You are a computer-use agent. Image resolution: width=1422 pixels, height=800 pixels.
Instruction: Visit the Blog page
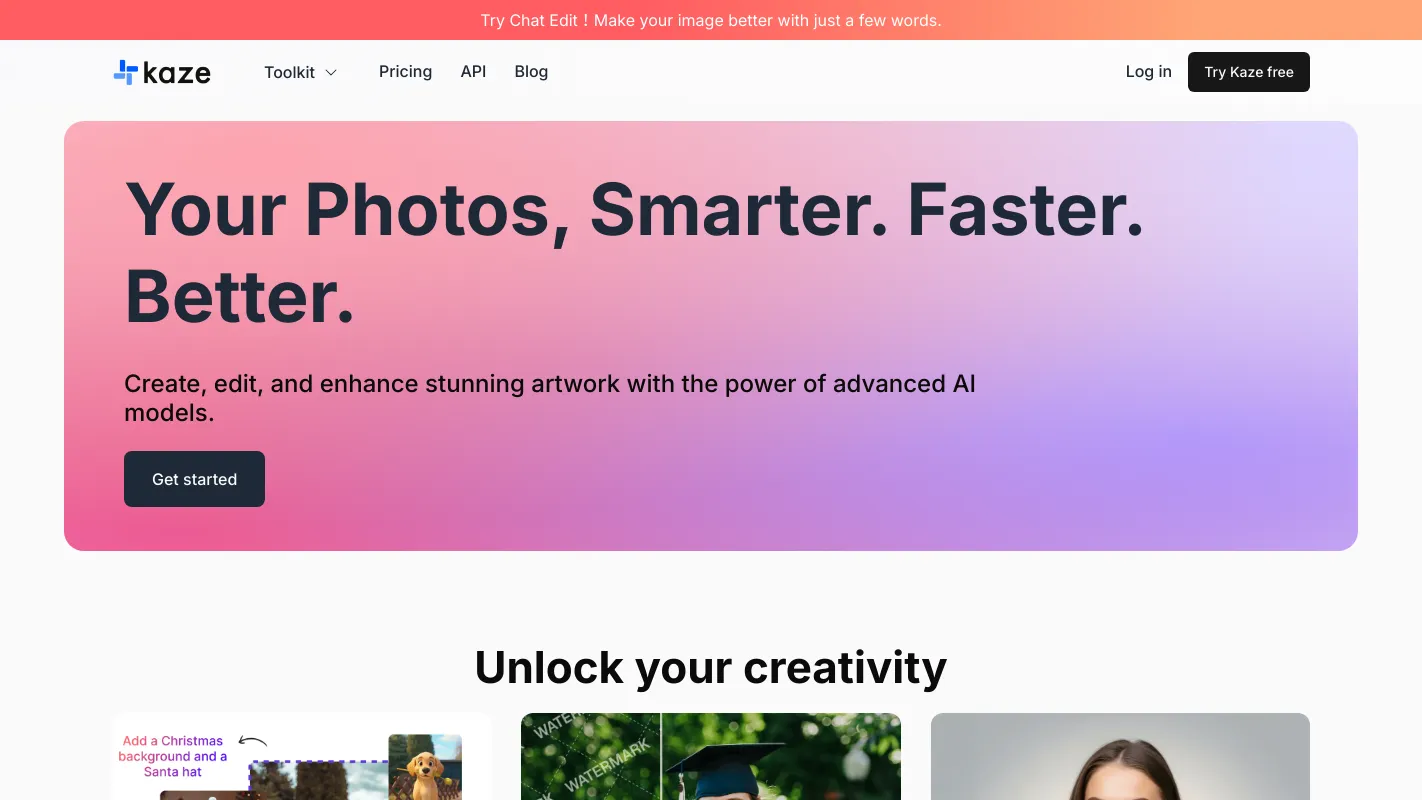(x=531, y=72)
